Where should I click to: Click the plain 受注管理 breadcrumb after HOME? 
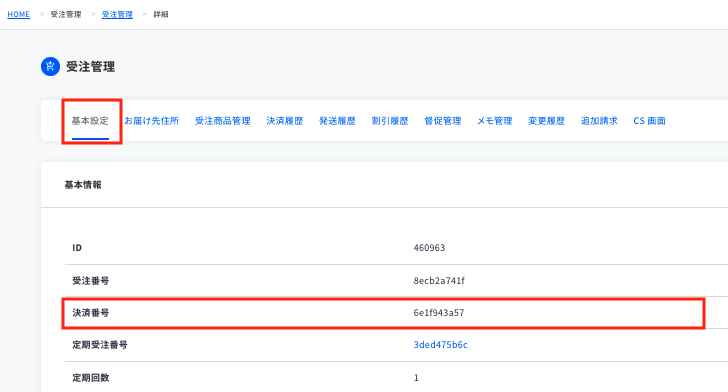(x=66, y=14)
